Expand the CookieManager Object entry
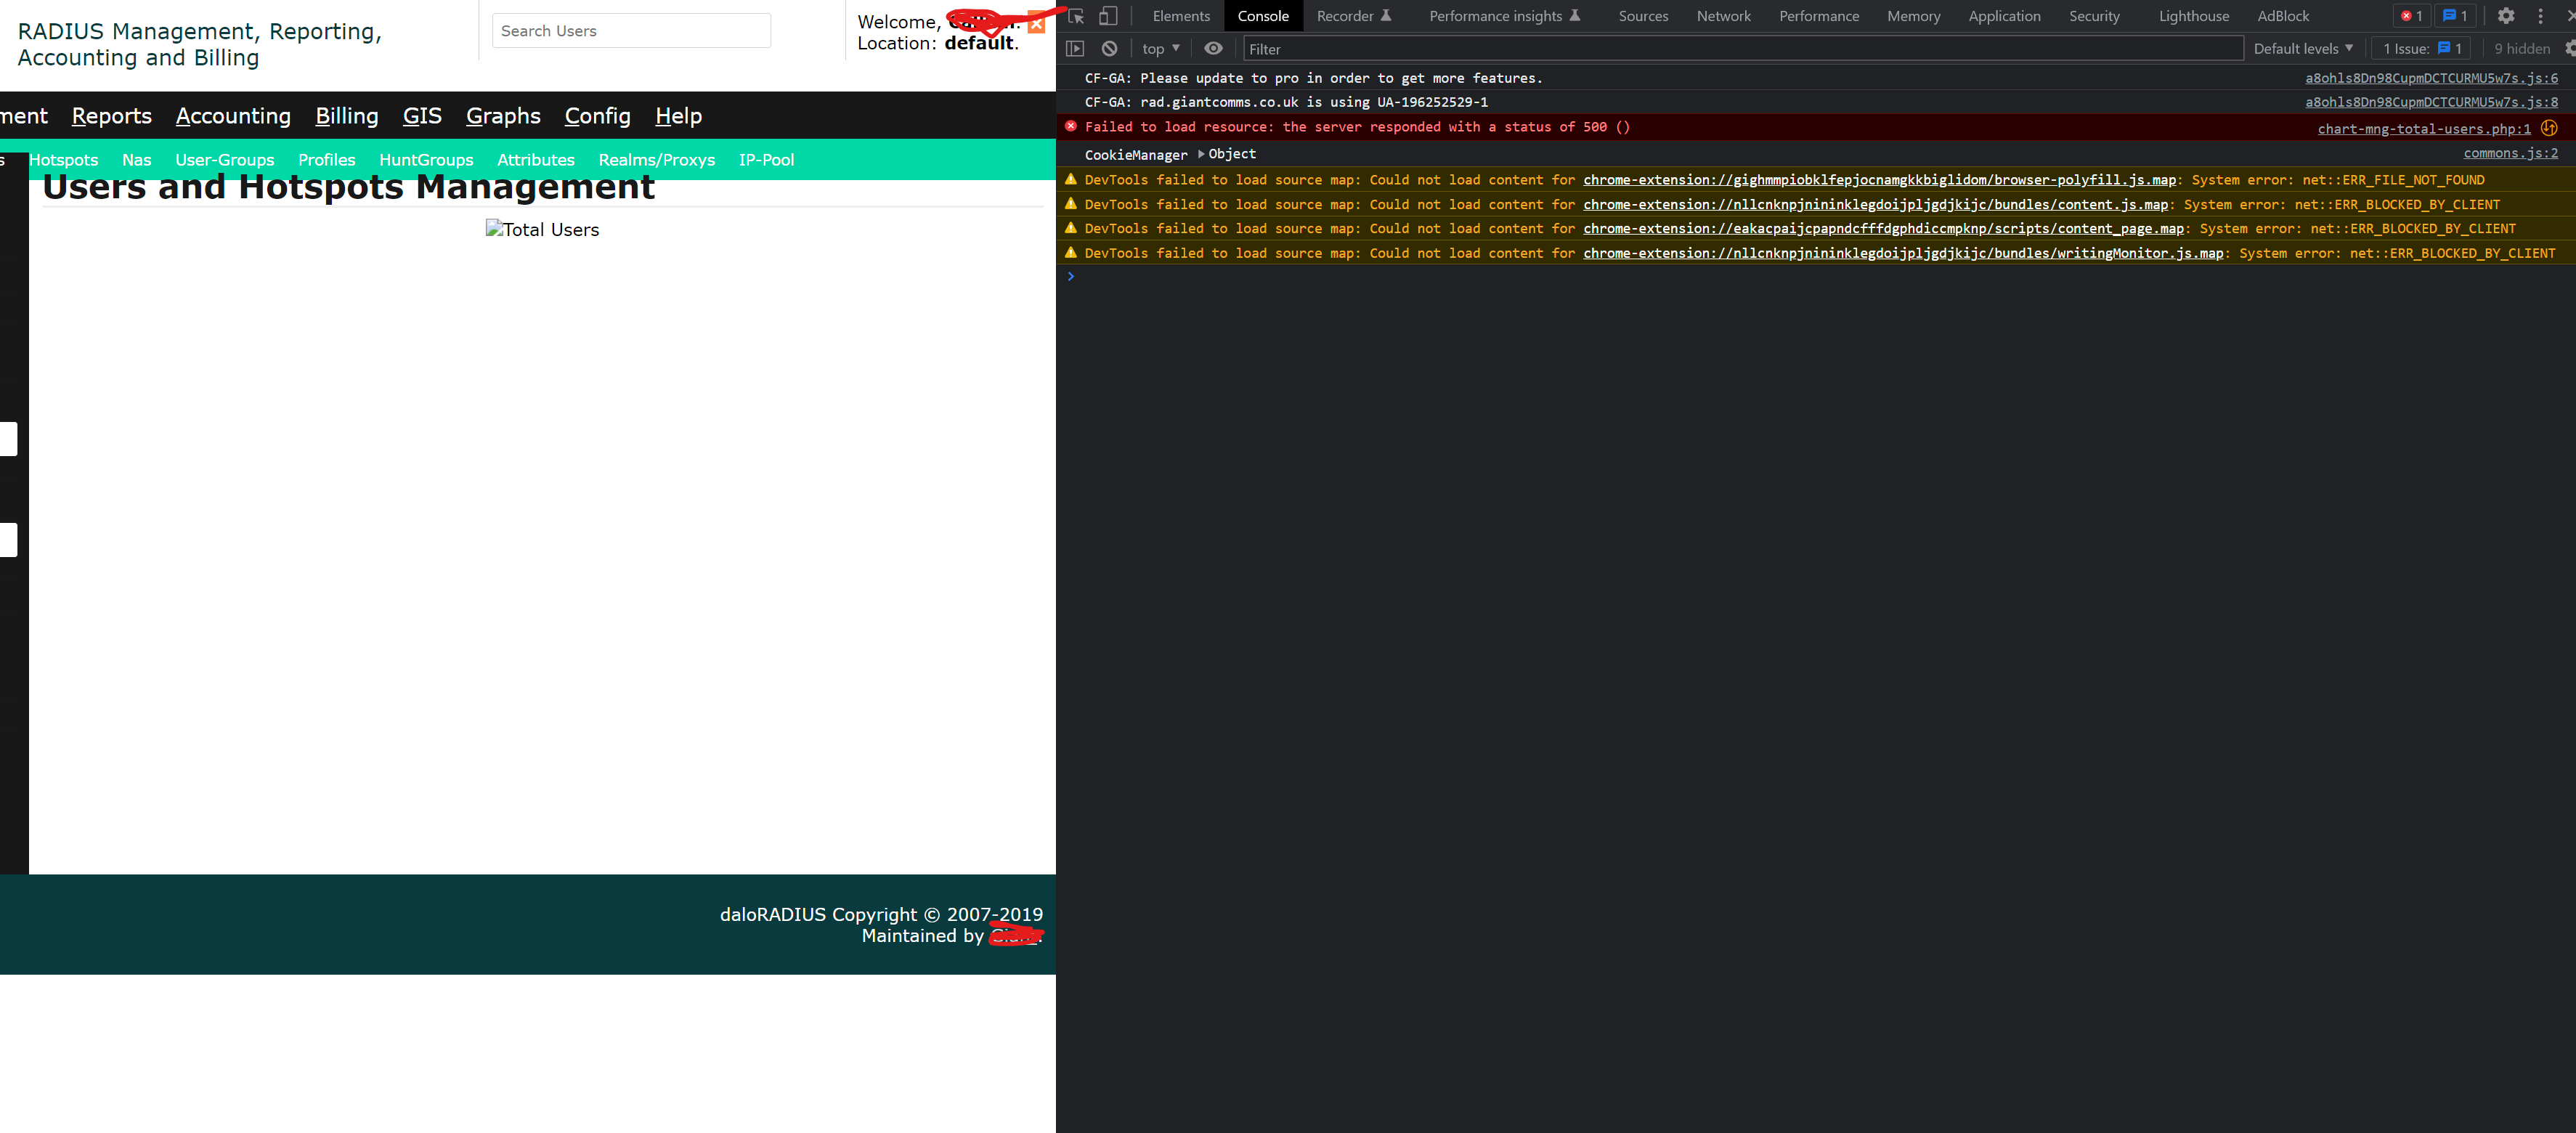The image size is (2576, 1133). coord(1200,154)
